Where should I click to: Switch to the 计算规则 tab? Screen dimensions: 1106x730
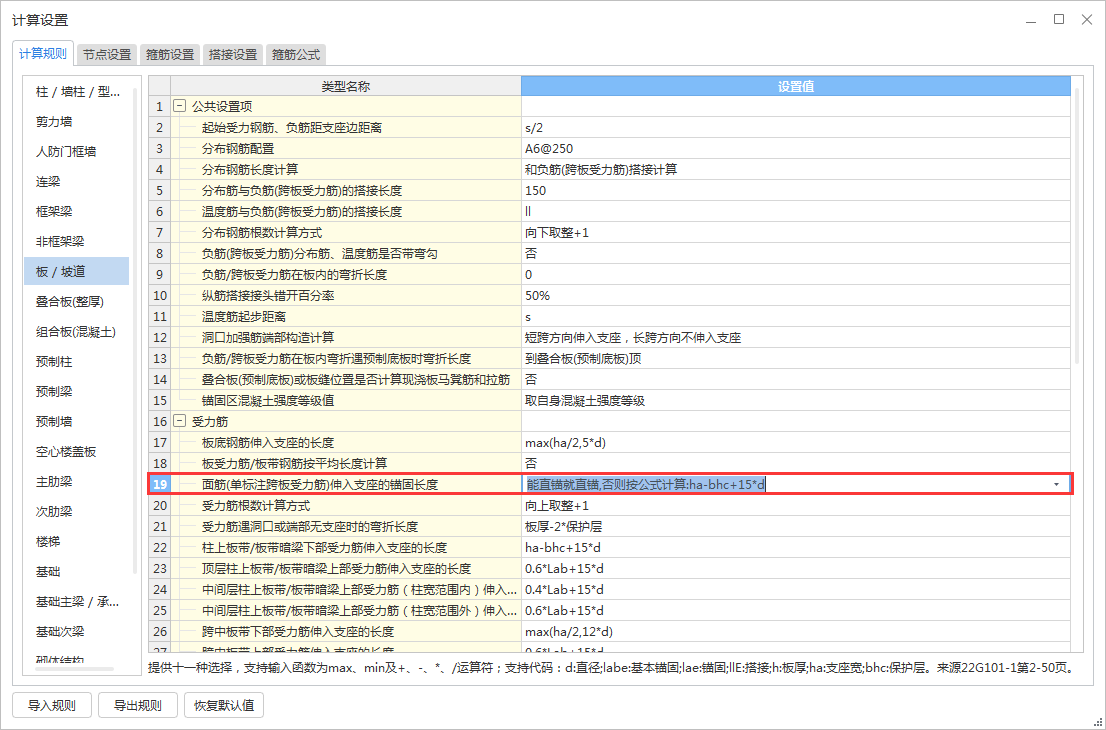tap(42, 54)
